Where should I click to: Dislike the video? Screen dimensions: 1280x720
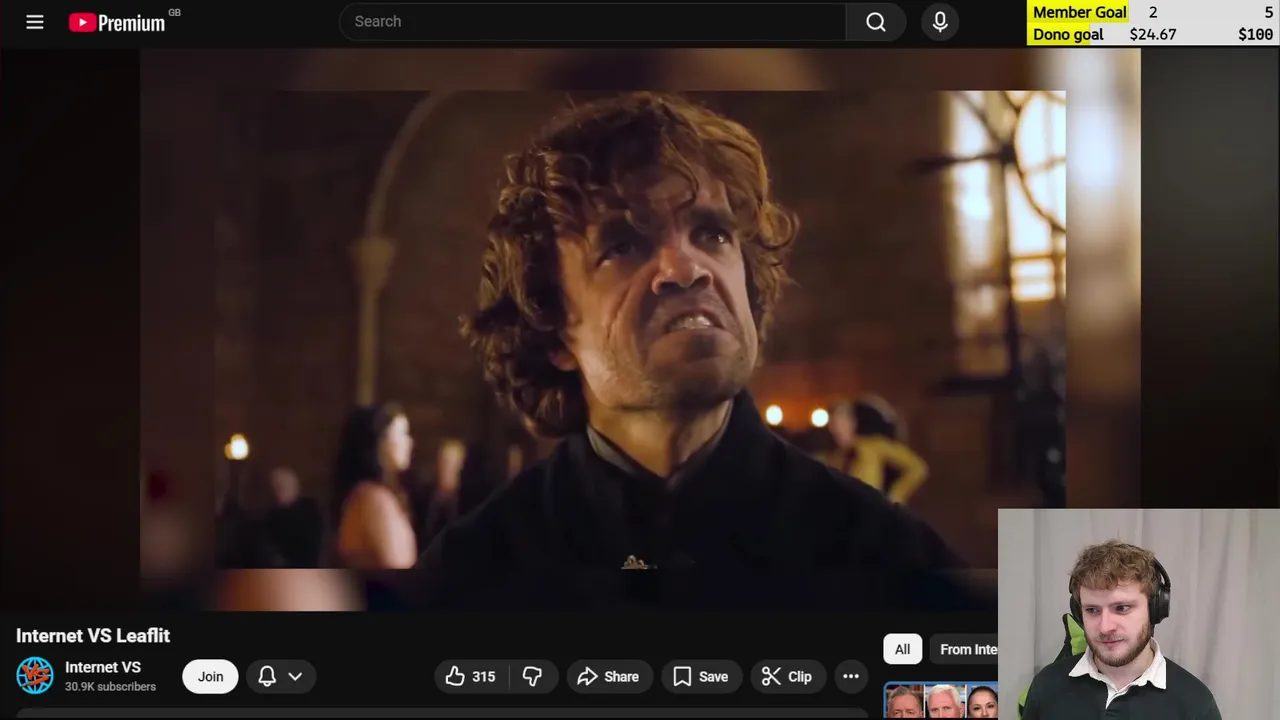(x=532, y=676)
